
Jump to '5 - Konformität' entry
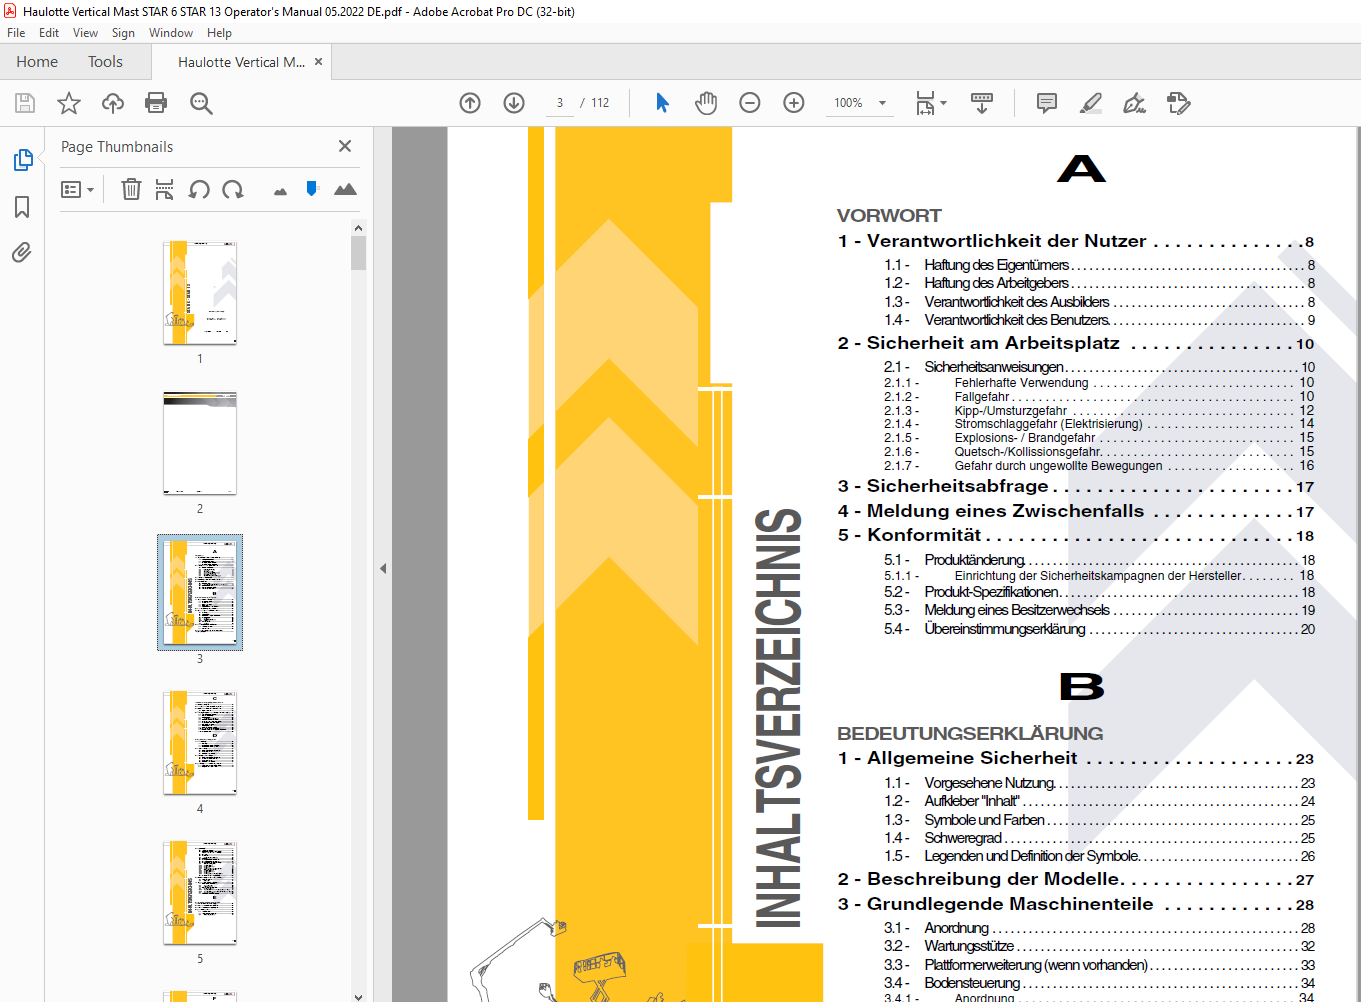click(x=1076, y=535)
